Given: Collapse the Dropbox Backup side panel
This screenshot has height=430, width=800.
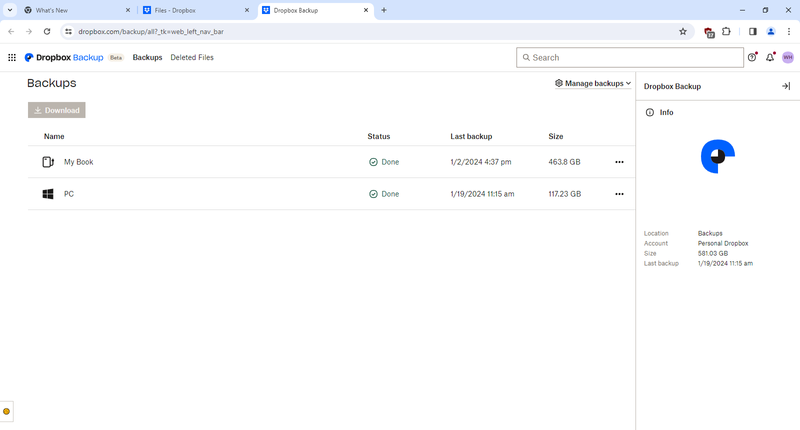Looking at the screenshot, I should [x=786, y=86].
